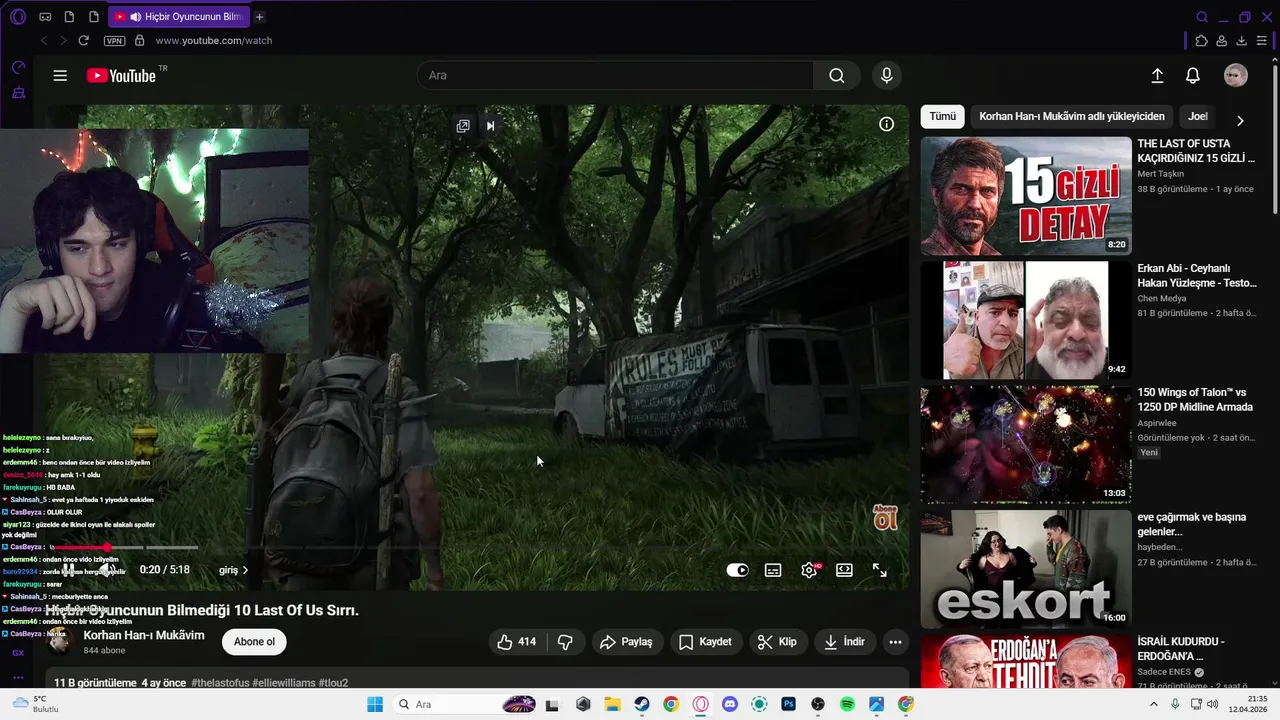
Task: Open the video player settings gear
Action: [x=809, y=570]
